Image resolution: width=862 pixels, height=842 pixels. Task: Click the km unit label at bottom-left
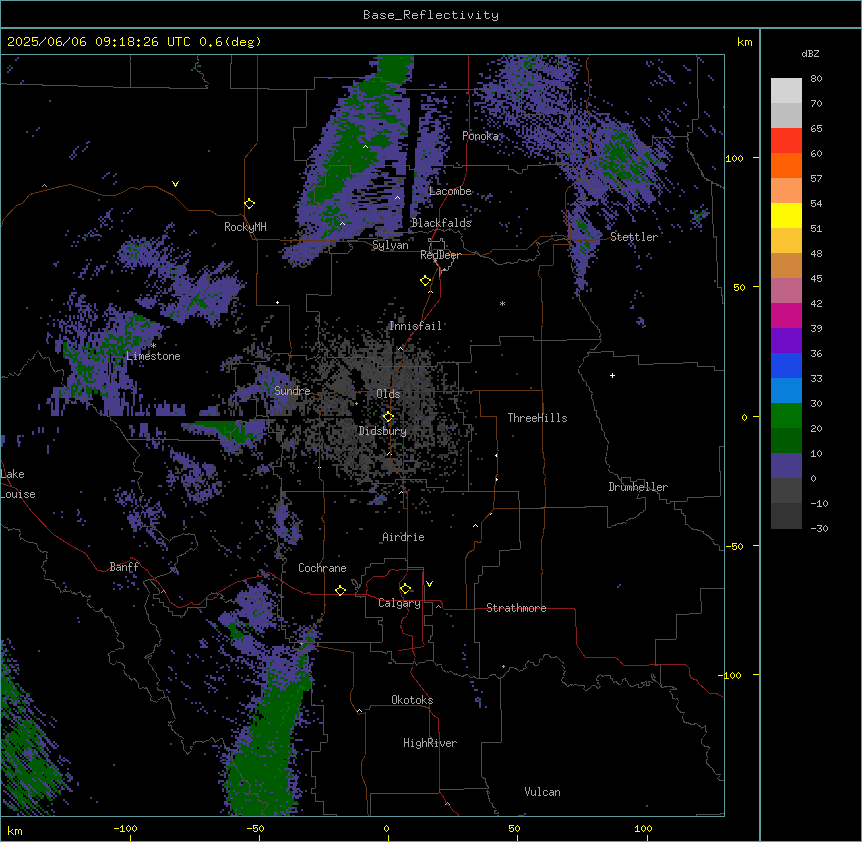tap(15, 830)
